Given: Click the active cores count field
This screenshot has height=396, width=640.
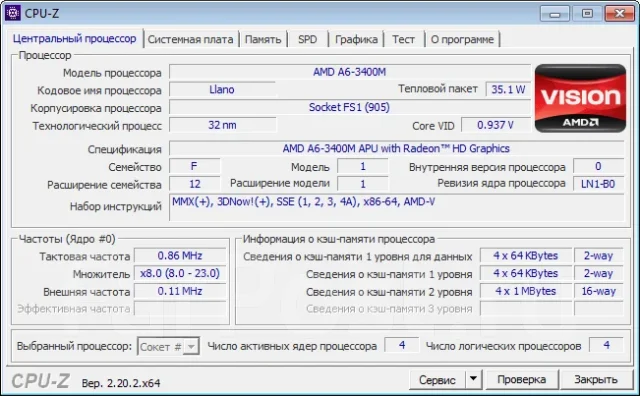Looking at the screenshot, I should pos(402,345).
